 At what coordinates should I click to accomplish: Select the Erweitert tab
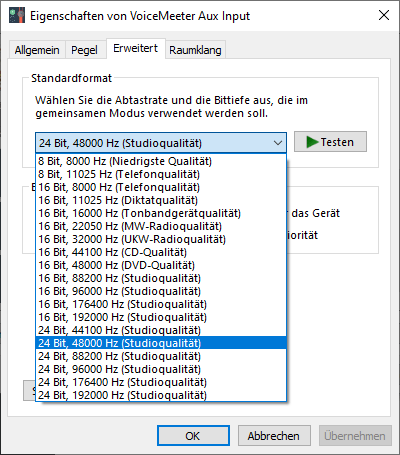click(135, 48)
